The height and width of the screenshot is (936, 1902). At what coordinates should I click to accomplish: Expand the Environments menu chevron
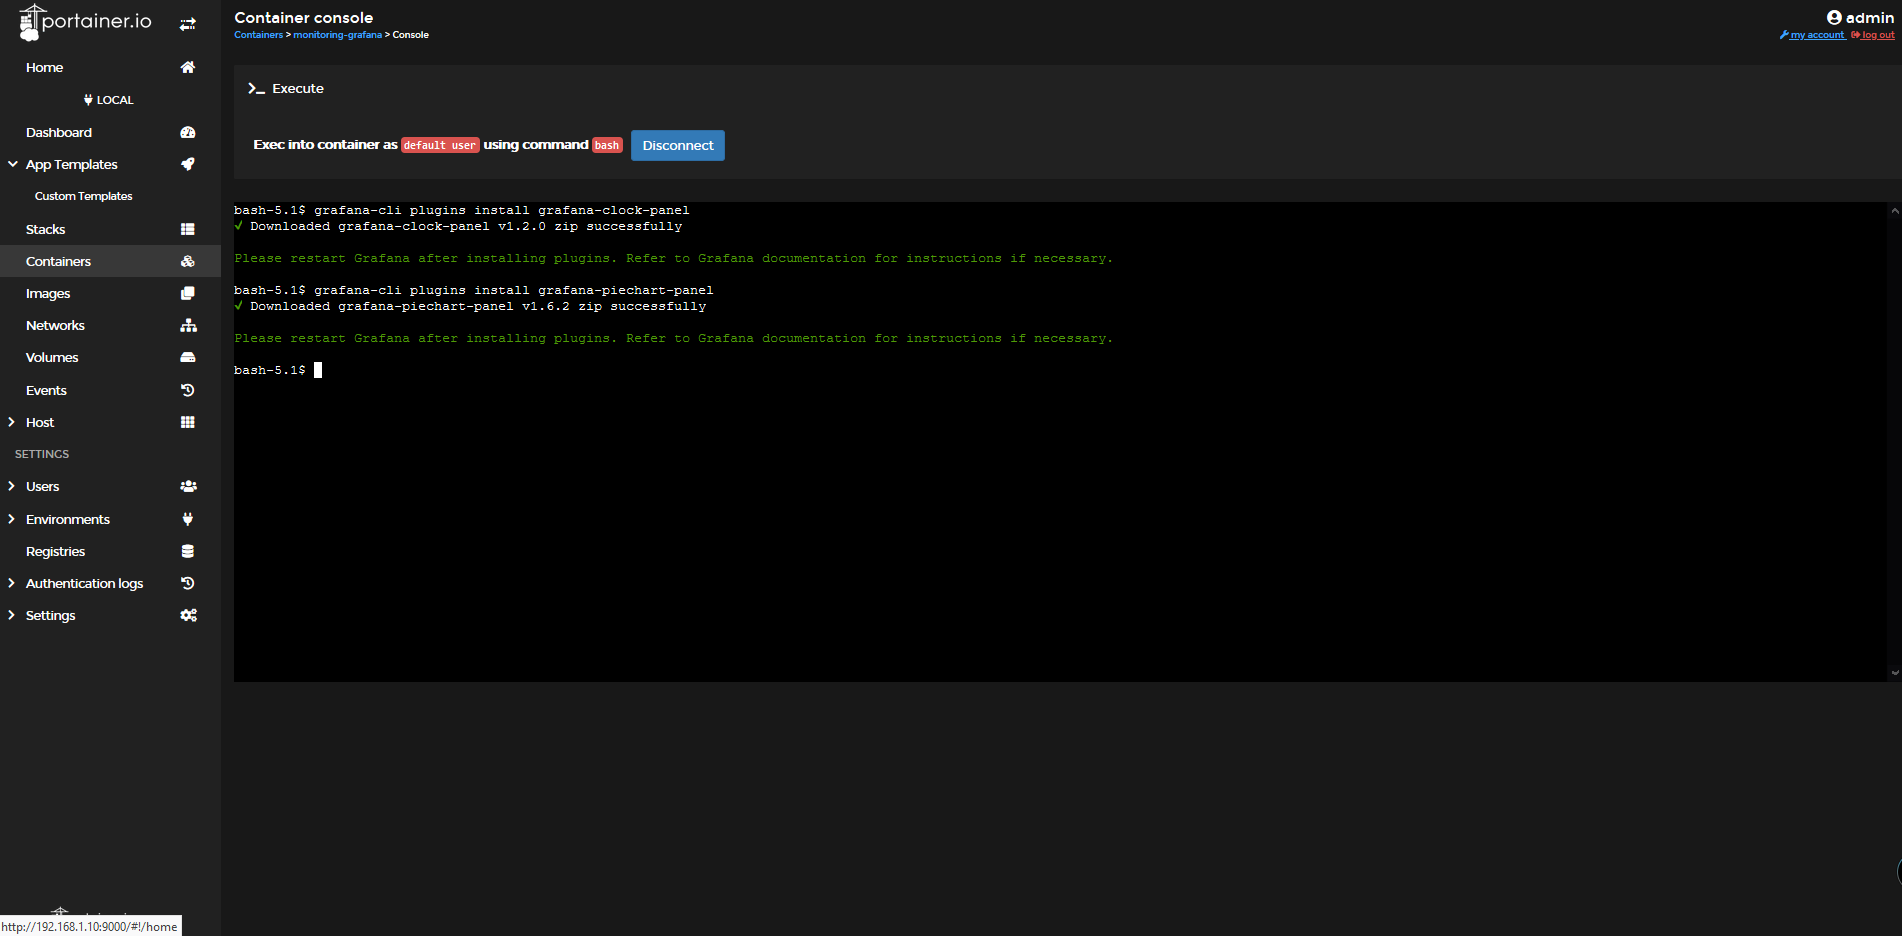(x=12, y=519)
